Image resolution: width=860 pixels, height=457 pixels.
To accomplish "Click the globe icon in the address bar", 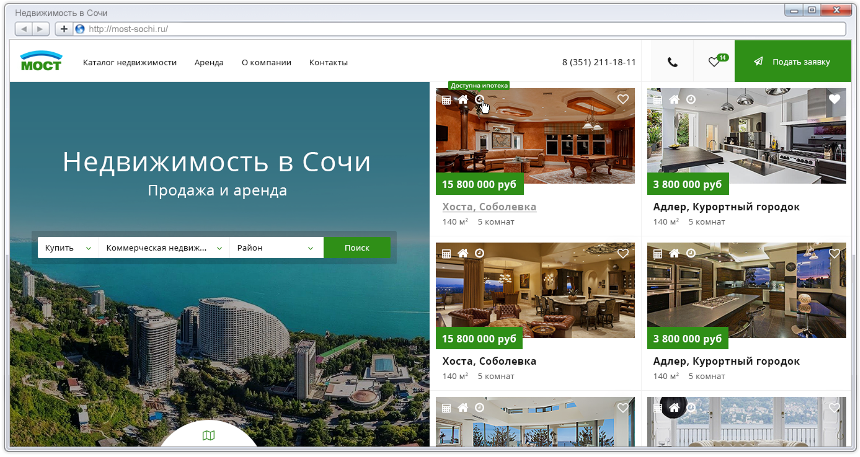I will pyautogui.click(x=80, y=29).
